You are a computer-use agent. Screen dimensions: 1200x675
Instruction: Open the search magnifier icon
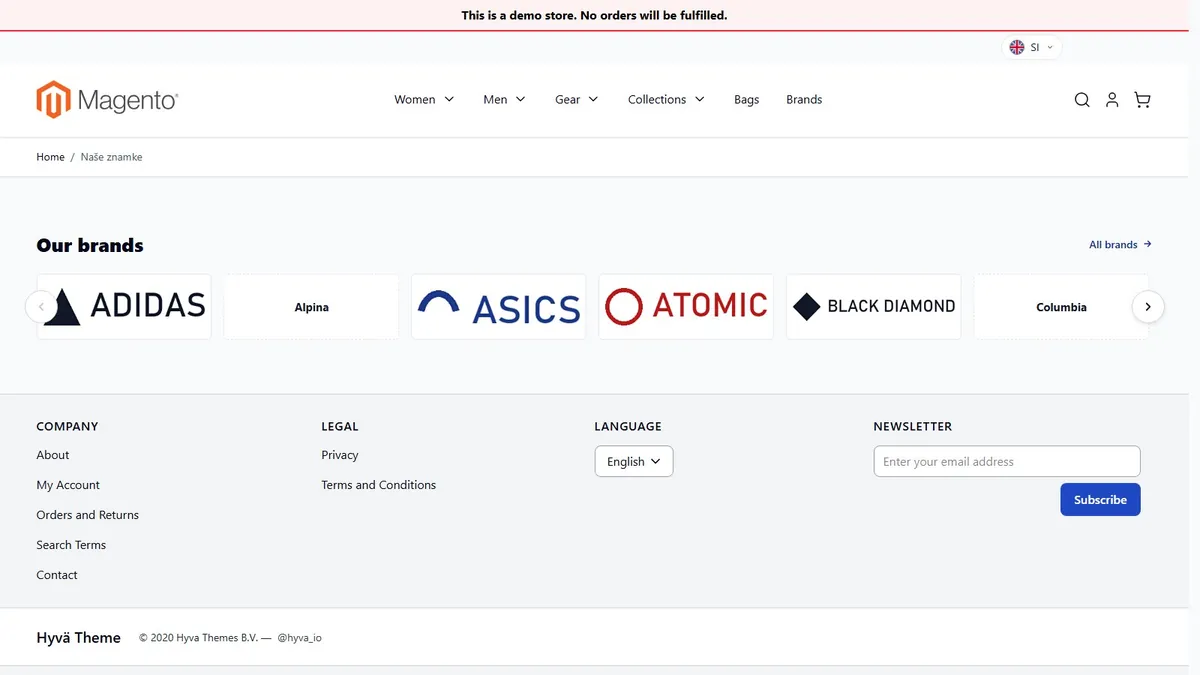1082,100
